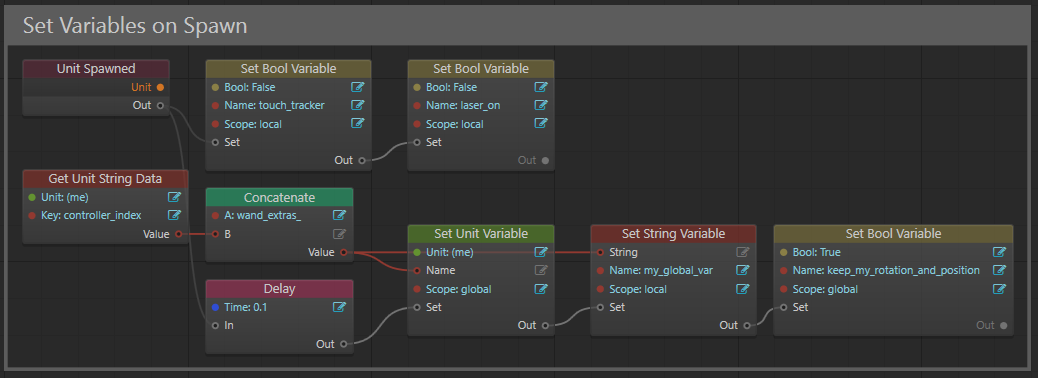Select the Delay node header
Screen dimensions: 1038x378
279,289
